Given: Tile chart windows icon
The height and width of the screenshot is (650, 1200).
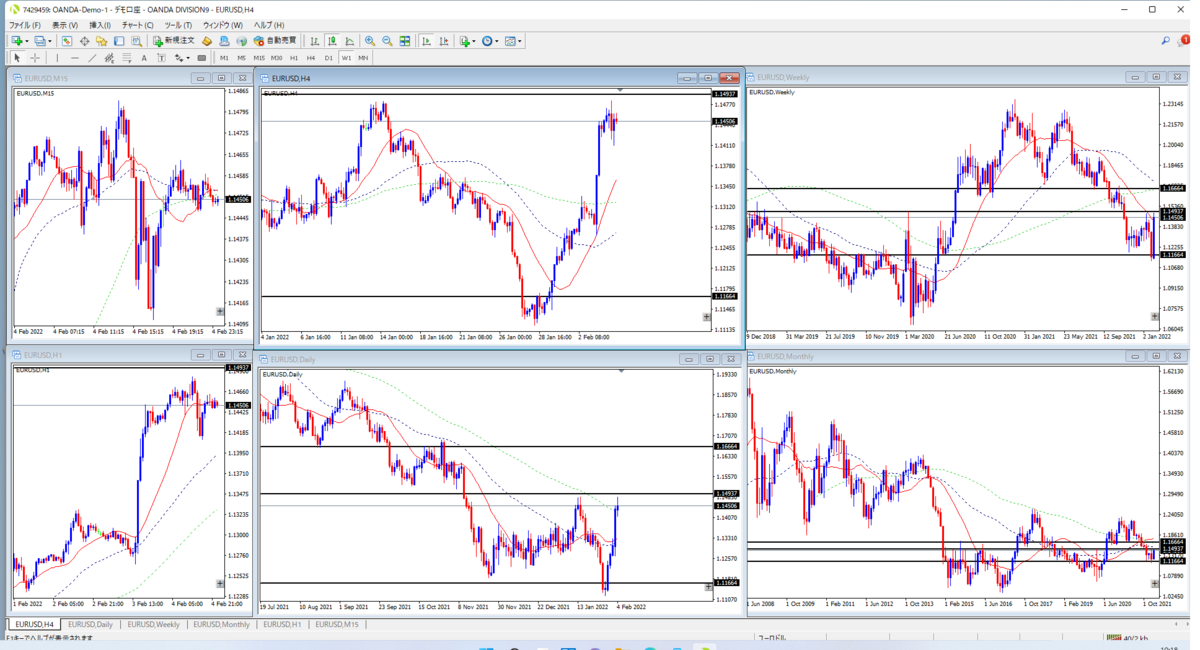Looking at the screenshot, I should (x=405, y=41).
